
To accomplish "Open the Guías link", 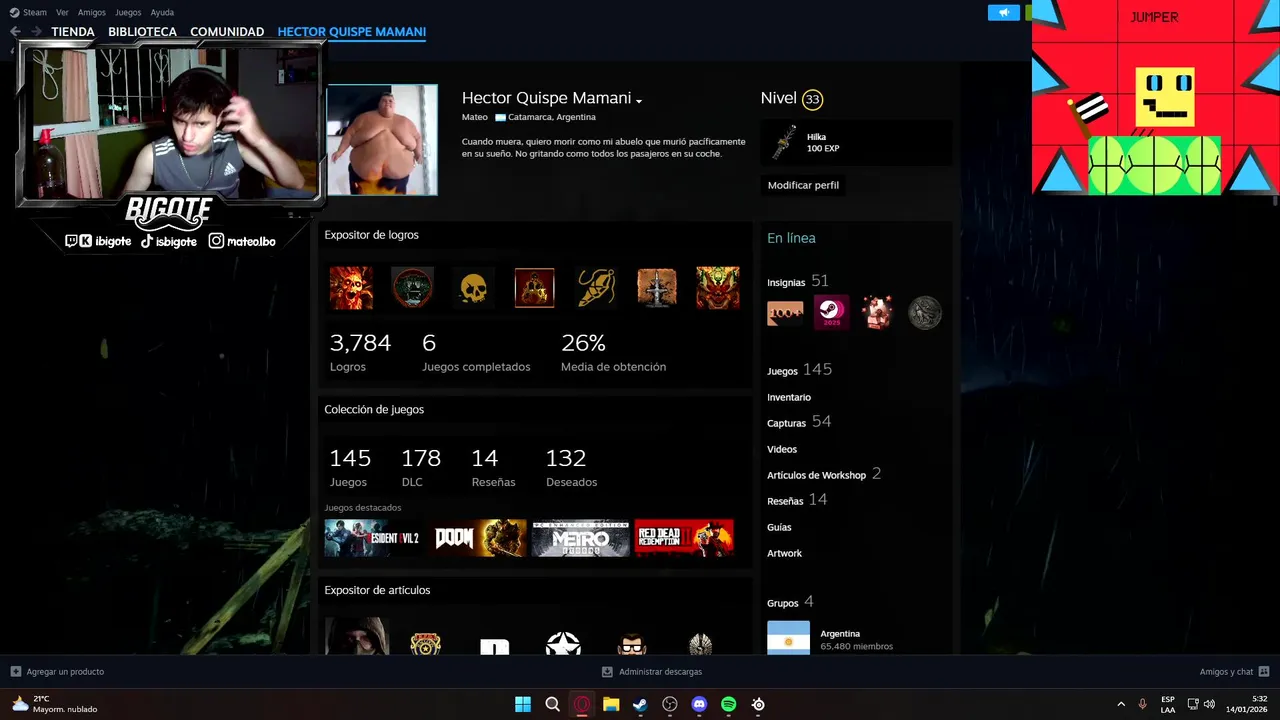I will [779, 527].
